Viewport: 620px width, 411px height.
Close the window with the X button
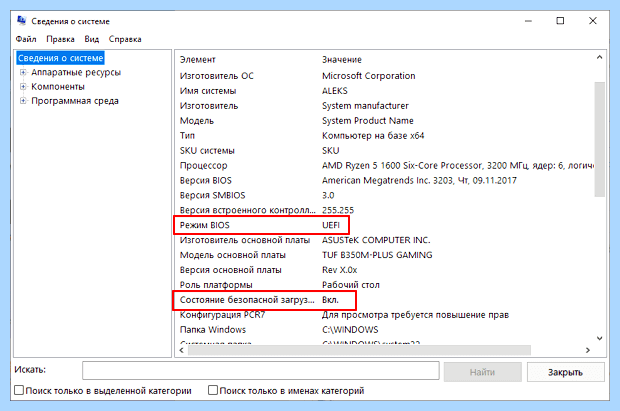coord(593,21)
